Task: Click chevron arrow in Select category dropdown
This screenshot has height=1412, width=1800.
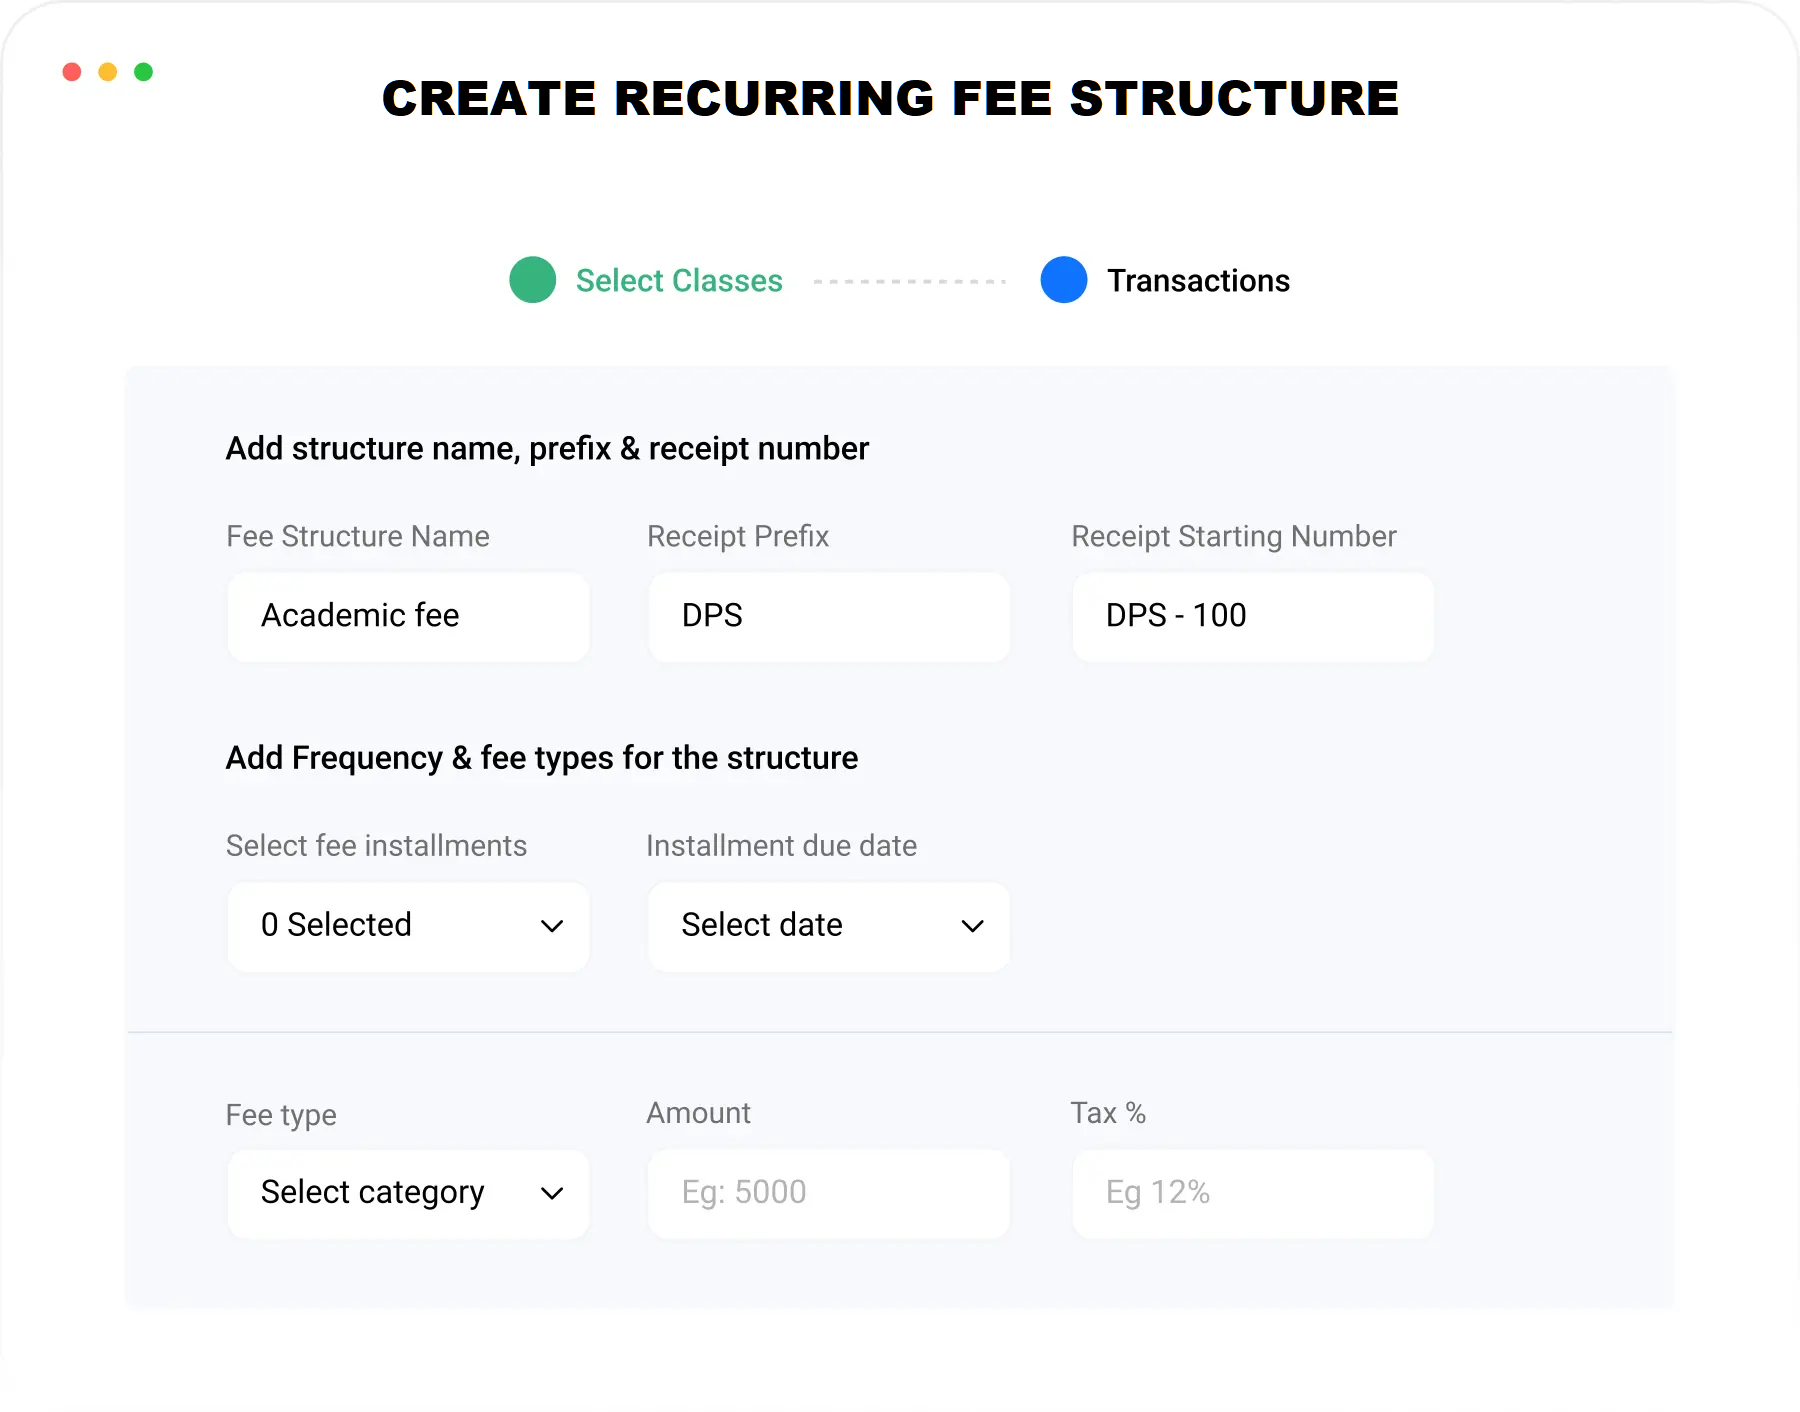Action: pyautogui.click(x=552, y=1193)
